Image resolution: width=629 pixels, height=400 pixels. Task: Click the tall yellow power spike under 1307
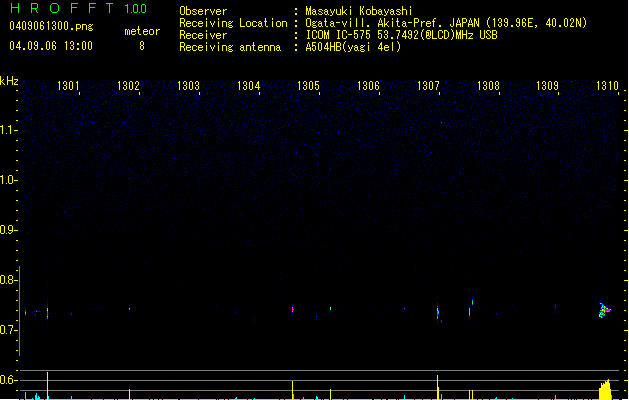438,387
